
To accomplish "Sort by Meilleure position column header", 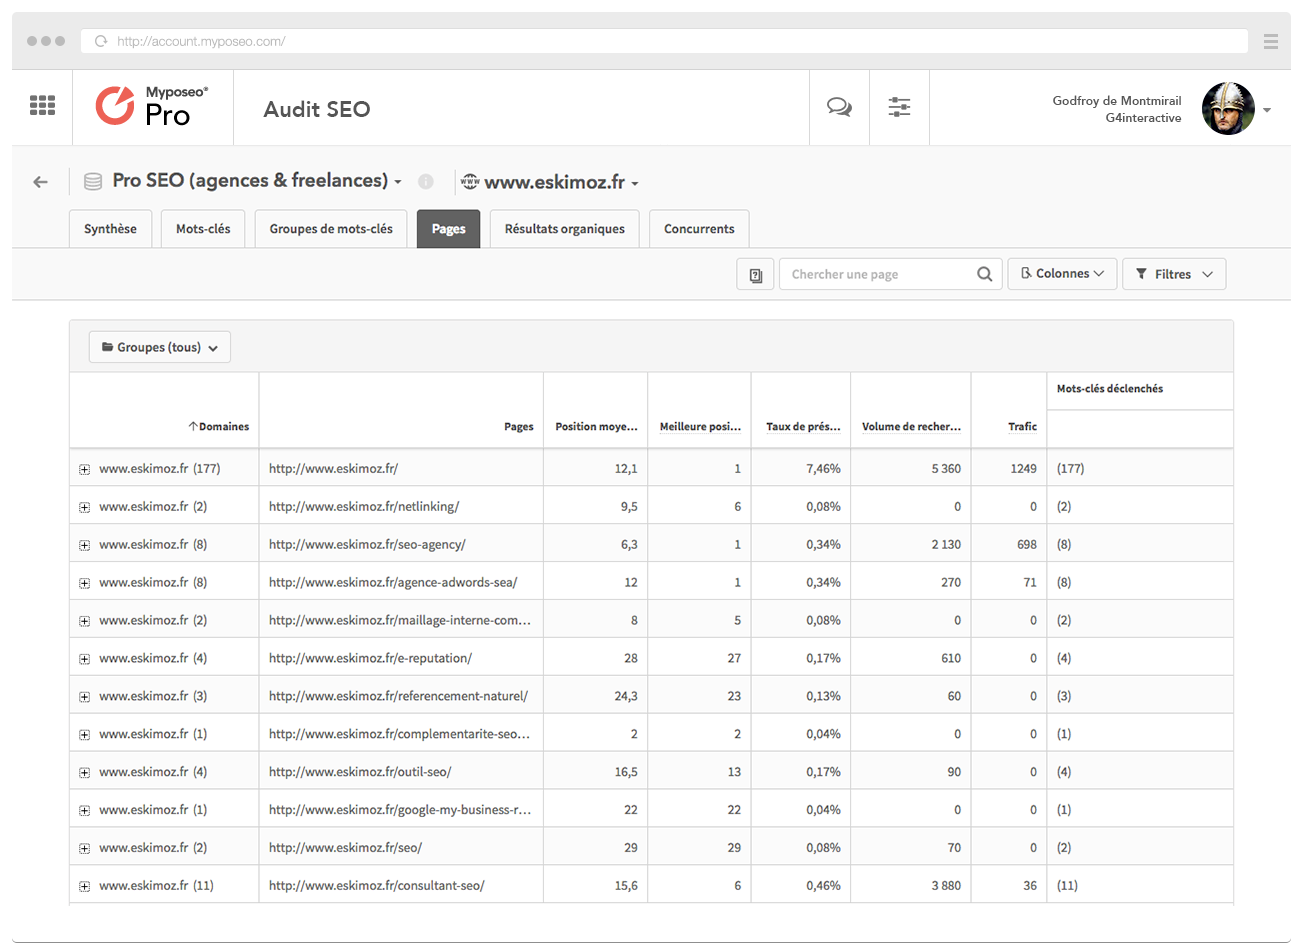I will tap(700, 427).
